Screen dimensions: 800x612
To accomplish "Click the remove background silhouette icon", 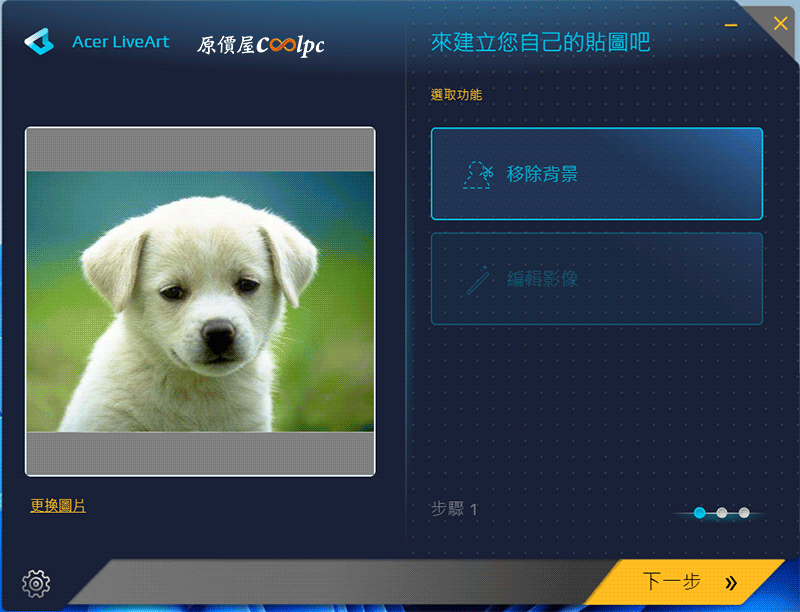I will point(478,175).
